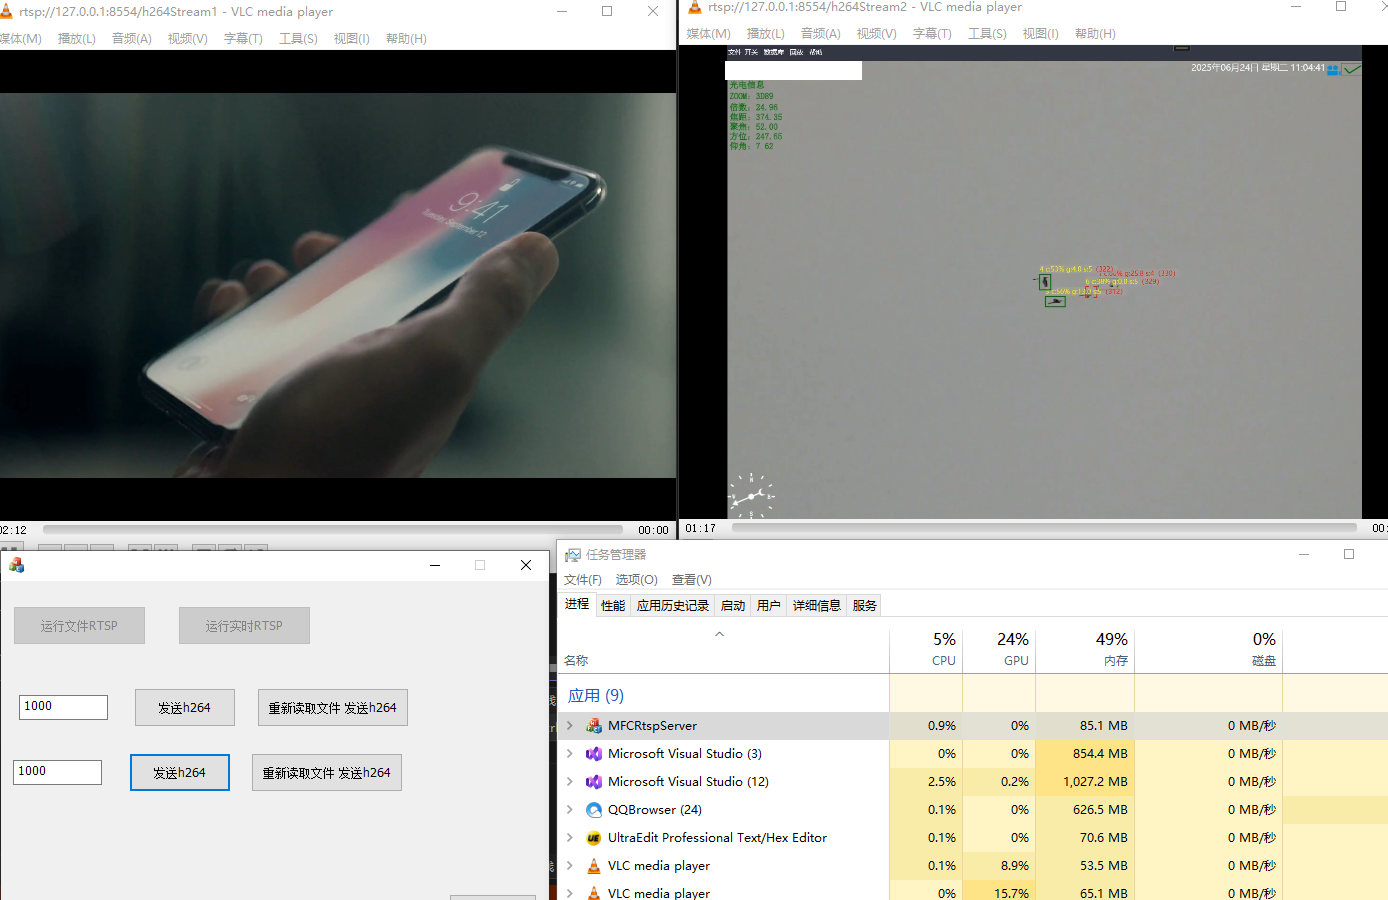Viewport: 1388px width, 900px height.
Task: Open 字幕(T) menu in the h264Stream1 VLC window
Action: [243, 39]
